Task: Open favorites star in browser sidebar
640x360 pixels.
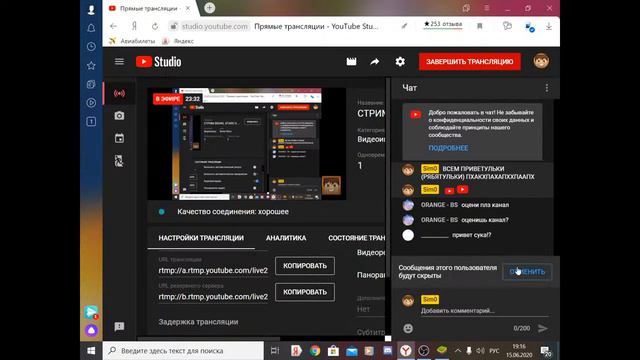Action: click(x=91, y=65)
